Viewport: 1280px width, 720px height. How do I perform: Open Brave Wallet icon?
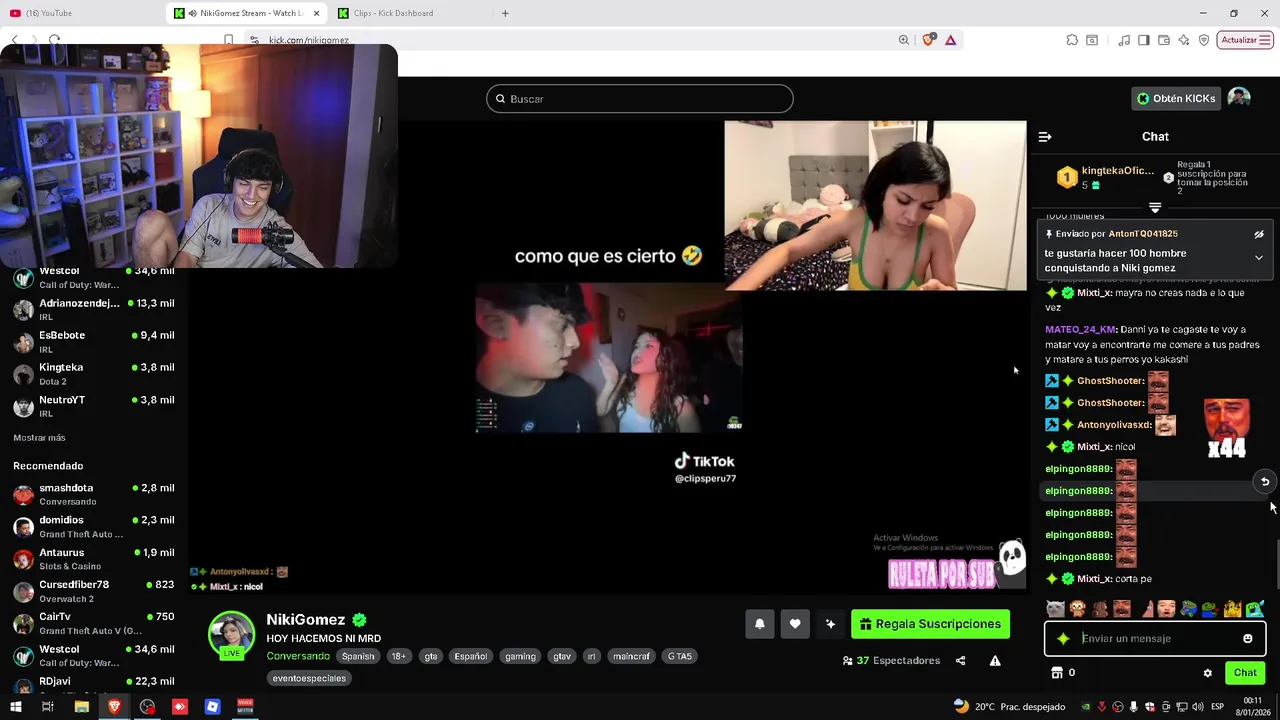[1164, 40]
